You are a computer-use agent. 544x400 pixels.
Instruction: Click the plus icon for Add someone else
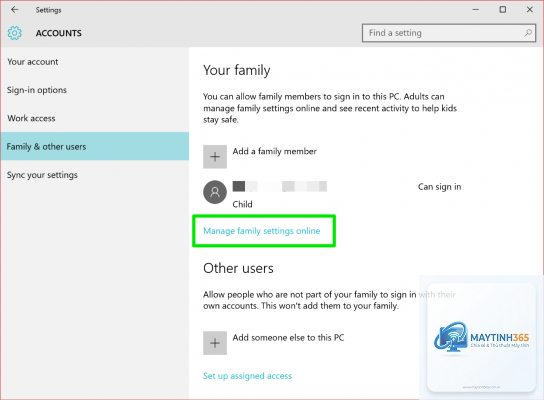click(x=215, y=343)
